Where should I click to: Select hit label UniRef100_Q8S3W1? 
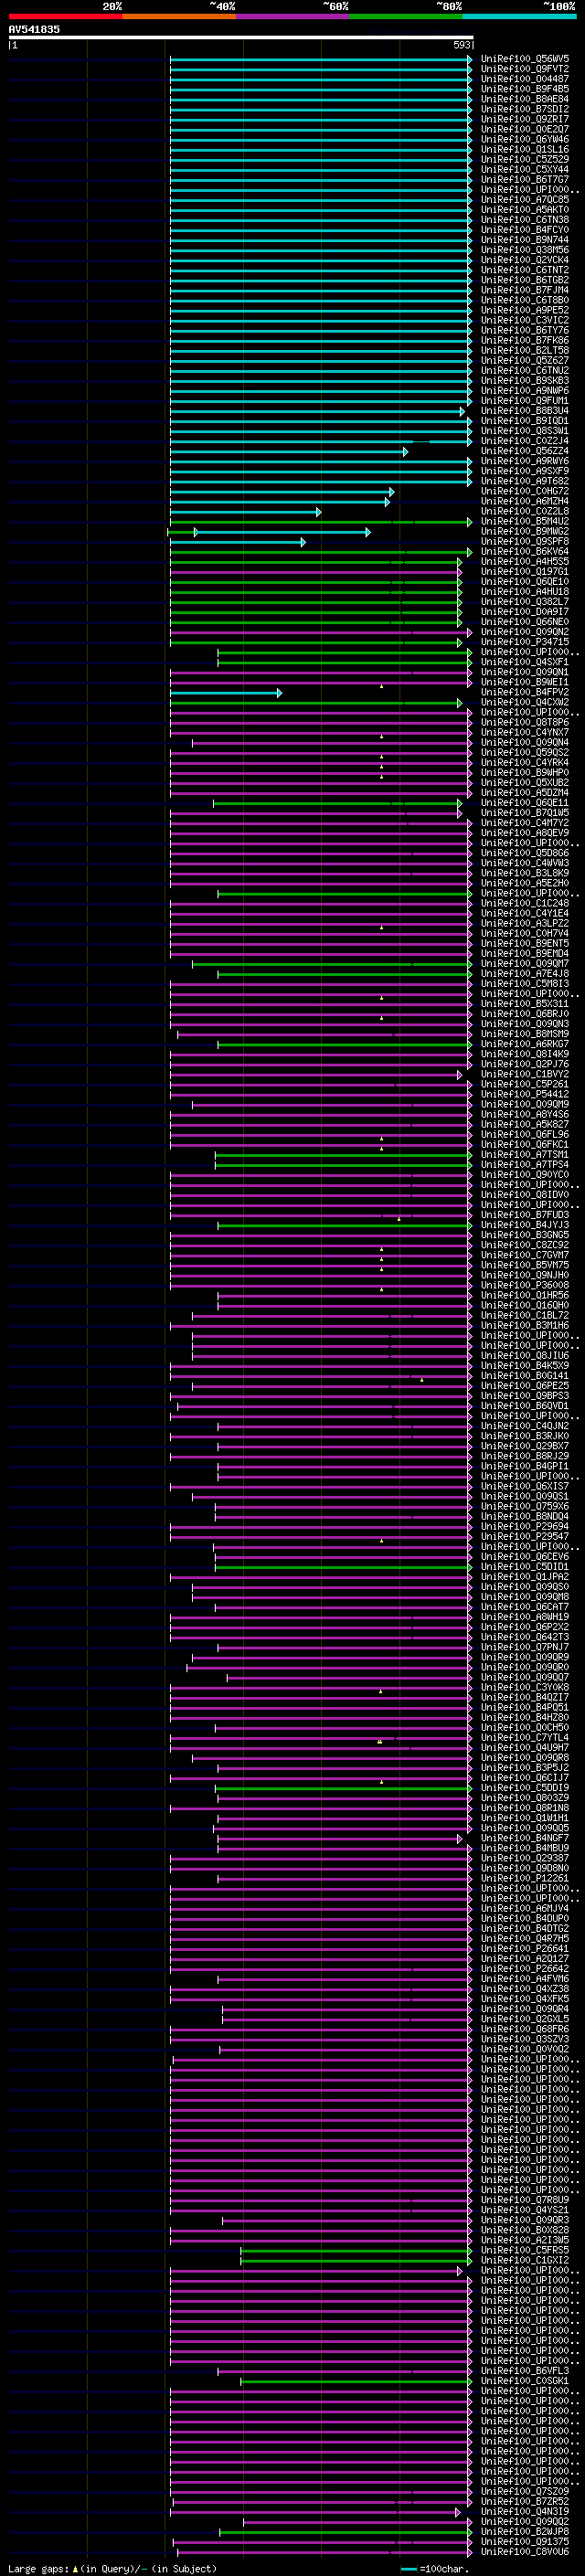tap(525, 431)
